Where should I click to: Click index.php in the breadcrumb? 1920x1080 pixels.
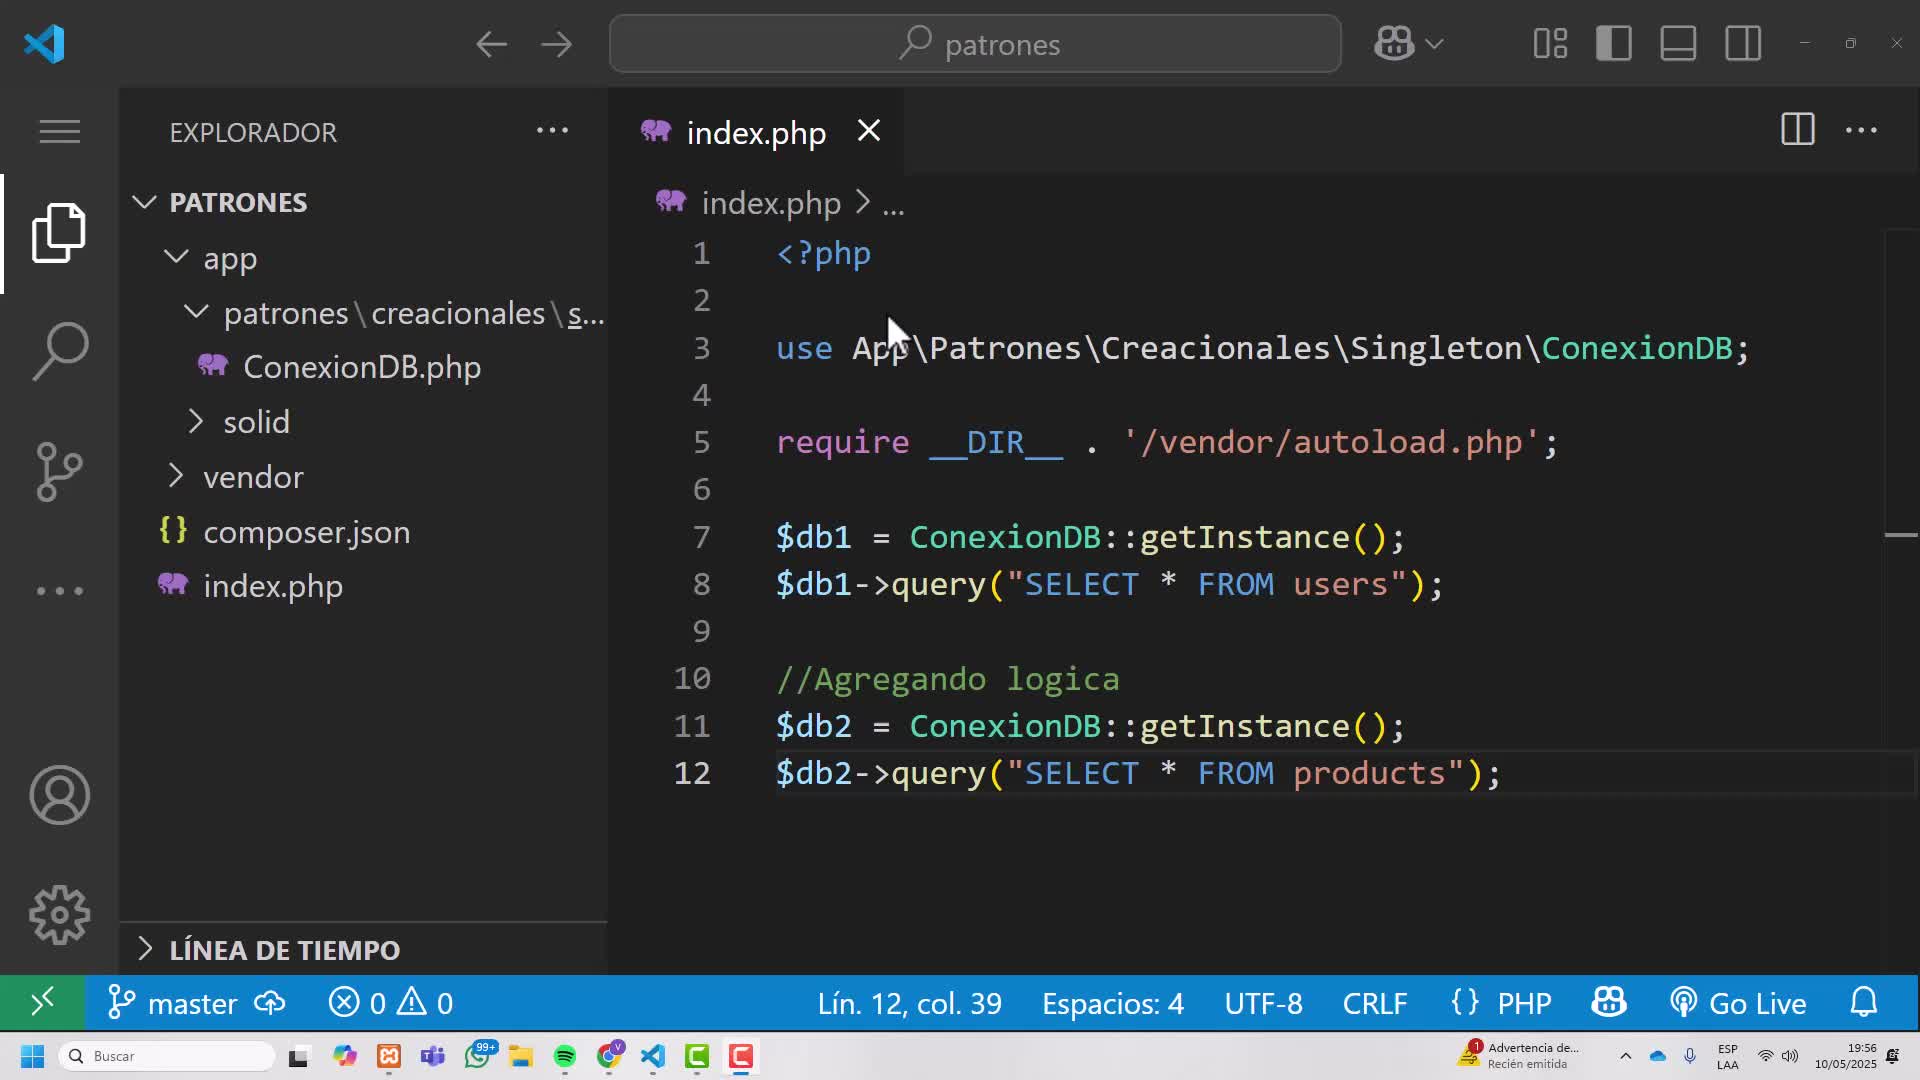pyautogui.click(x=771, y=203)
